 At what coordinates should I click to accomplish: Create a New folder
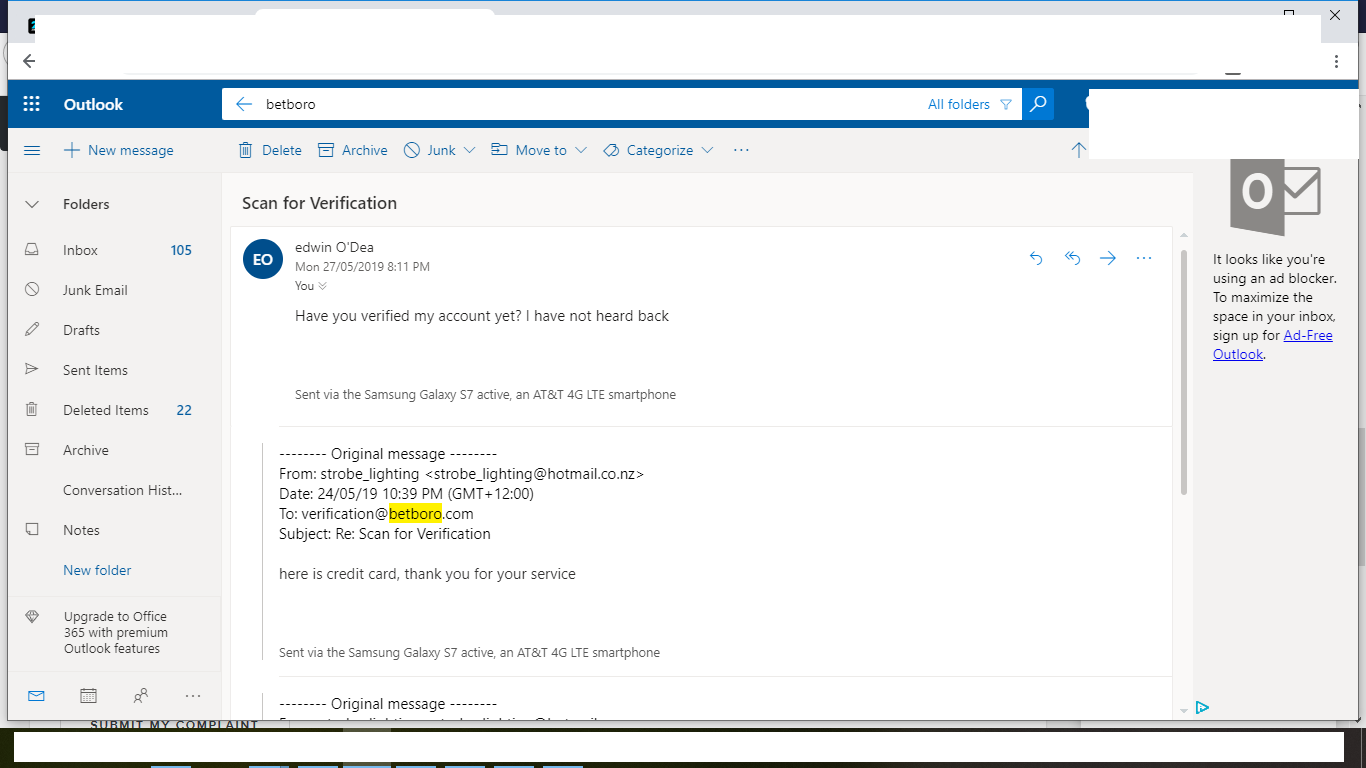(x=97, y=570)
